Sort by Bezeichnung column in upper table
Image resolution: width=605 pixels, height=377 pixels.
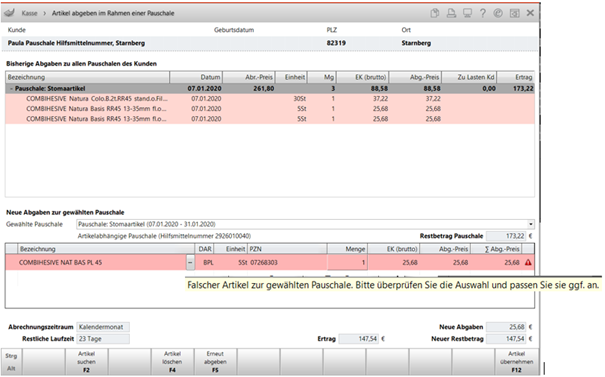pyautogui.click(x=88, y=77)
